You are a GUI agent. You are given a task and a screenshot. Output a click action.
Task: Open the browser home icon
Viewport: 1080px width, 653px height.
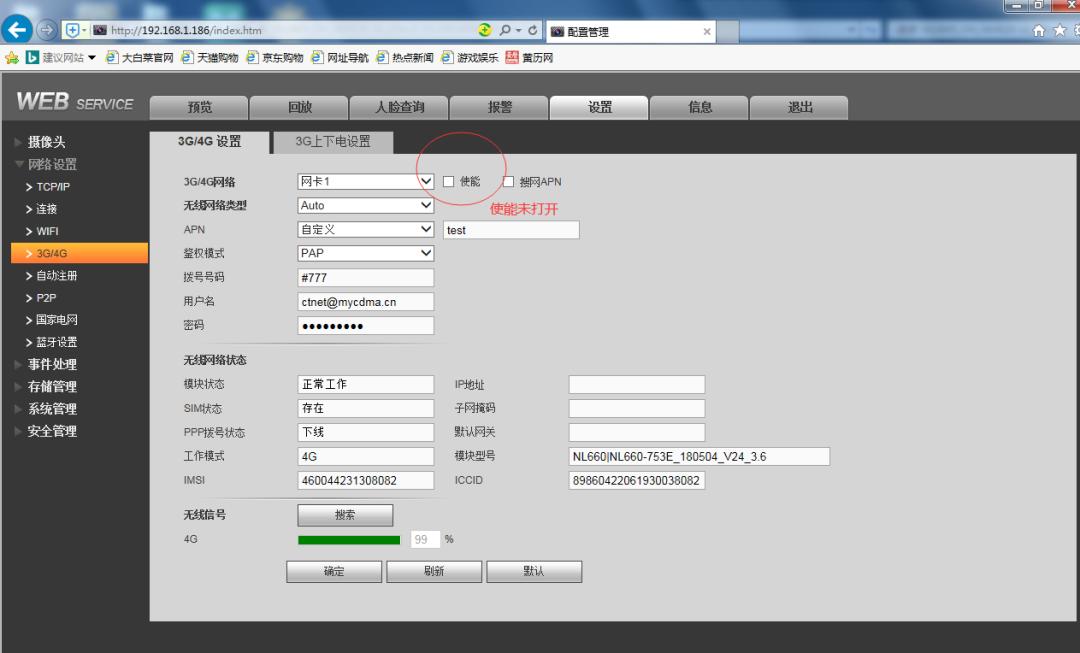coord(1039,30)
